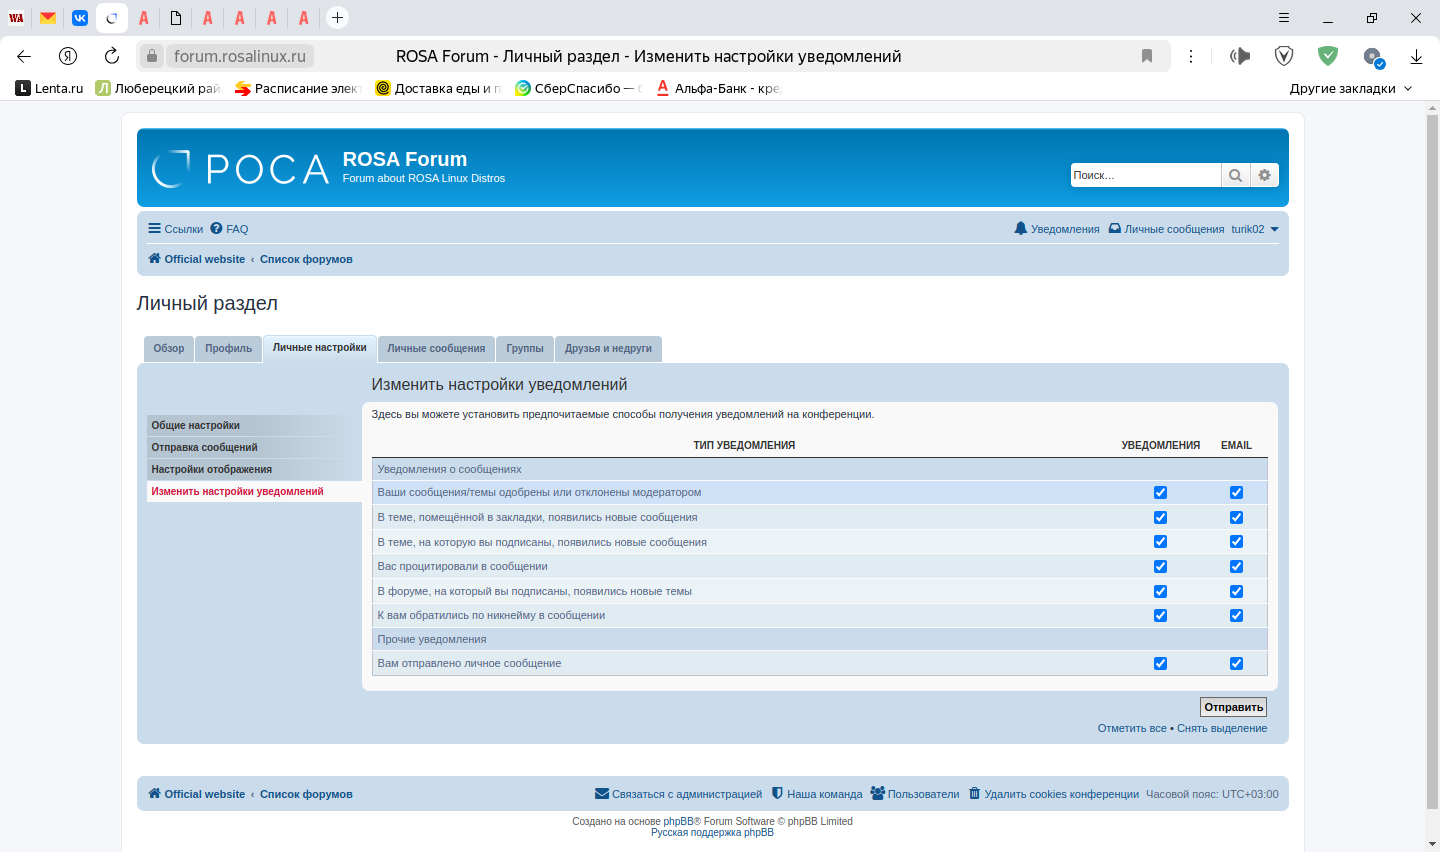This screenshot has height=852, width=1440.
Task: Open the Доставка еды bookmark
Action: tap(438, 88)
